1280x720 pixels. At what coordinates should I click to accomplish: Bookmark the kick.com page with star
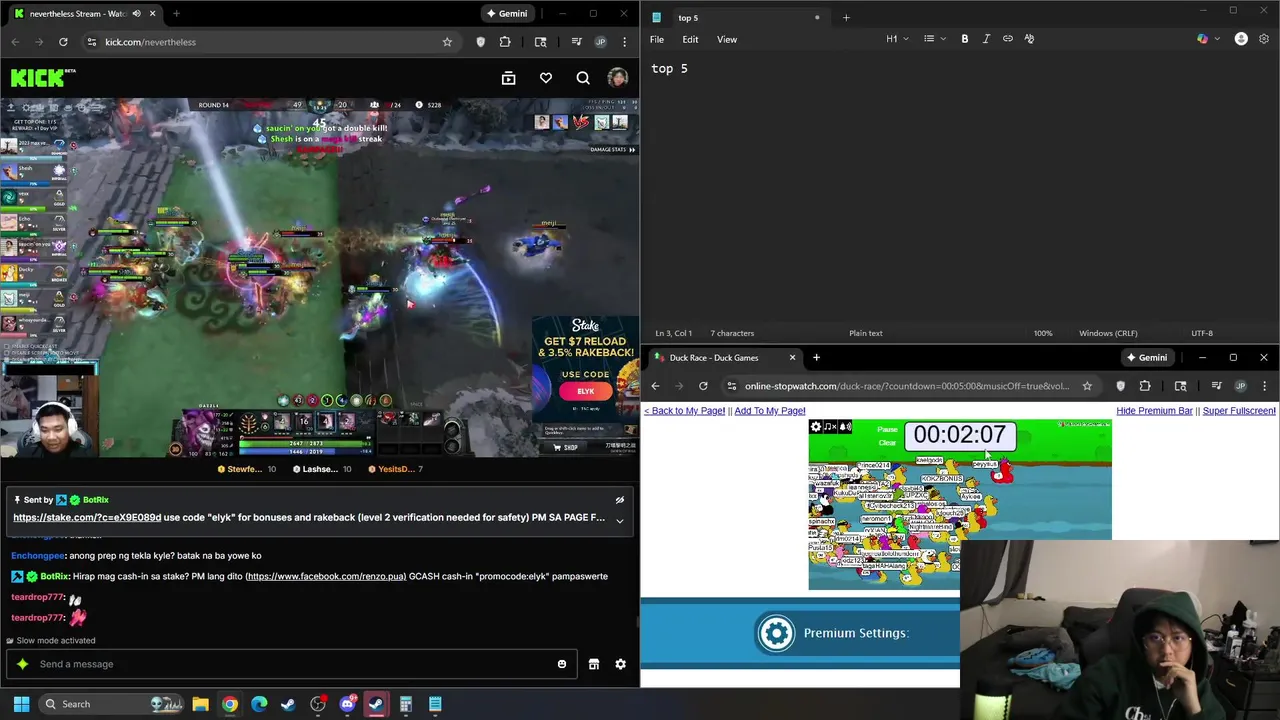(x=447, y=42)
